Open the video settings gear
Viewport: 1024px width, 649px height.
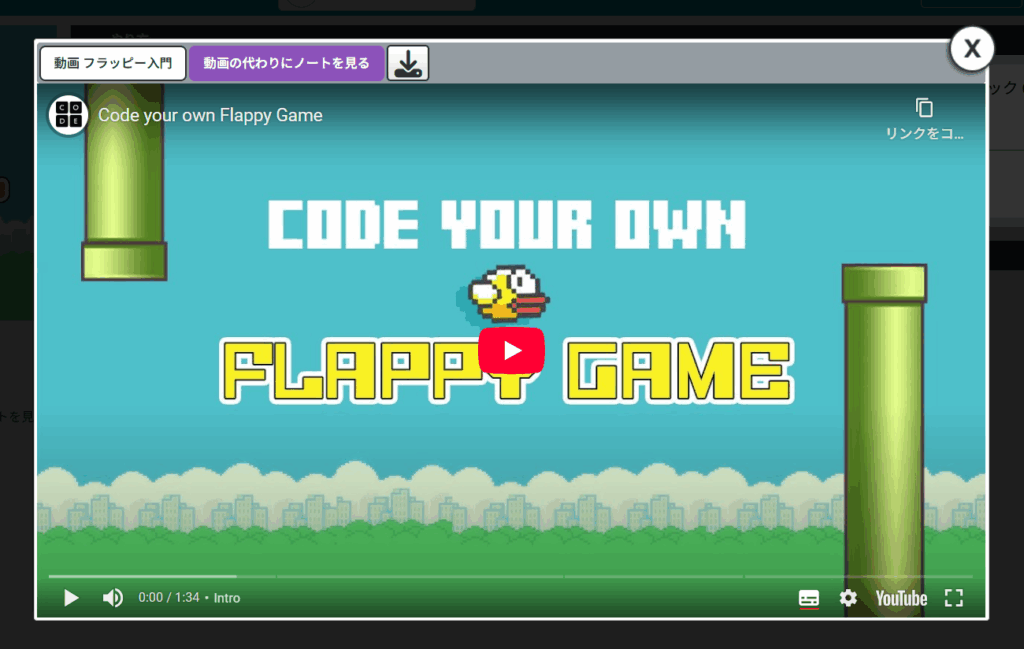[848, 597]
